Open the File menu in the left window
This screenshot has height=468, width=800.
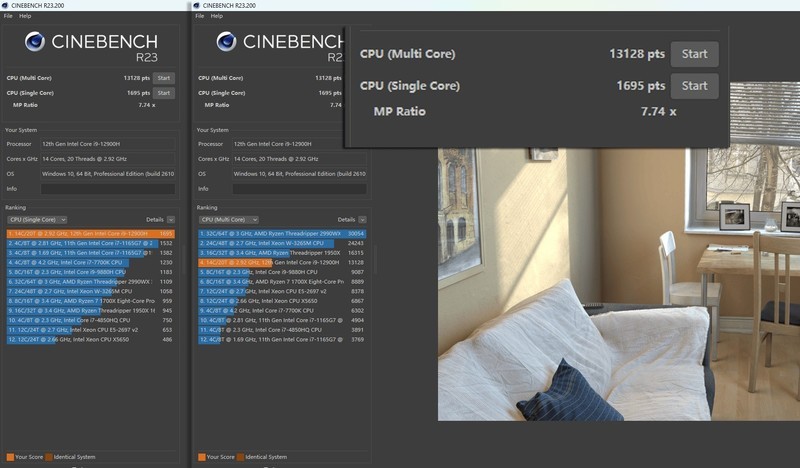[x=8, y=16]
